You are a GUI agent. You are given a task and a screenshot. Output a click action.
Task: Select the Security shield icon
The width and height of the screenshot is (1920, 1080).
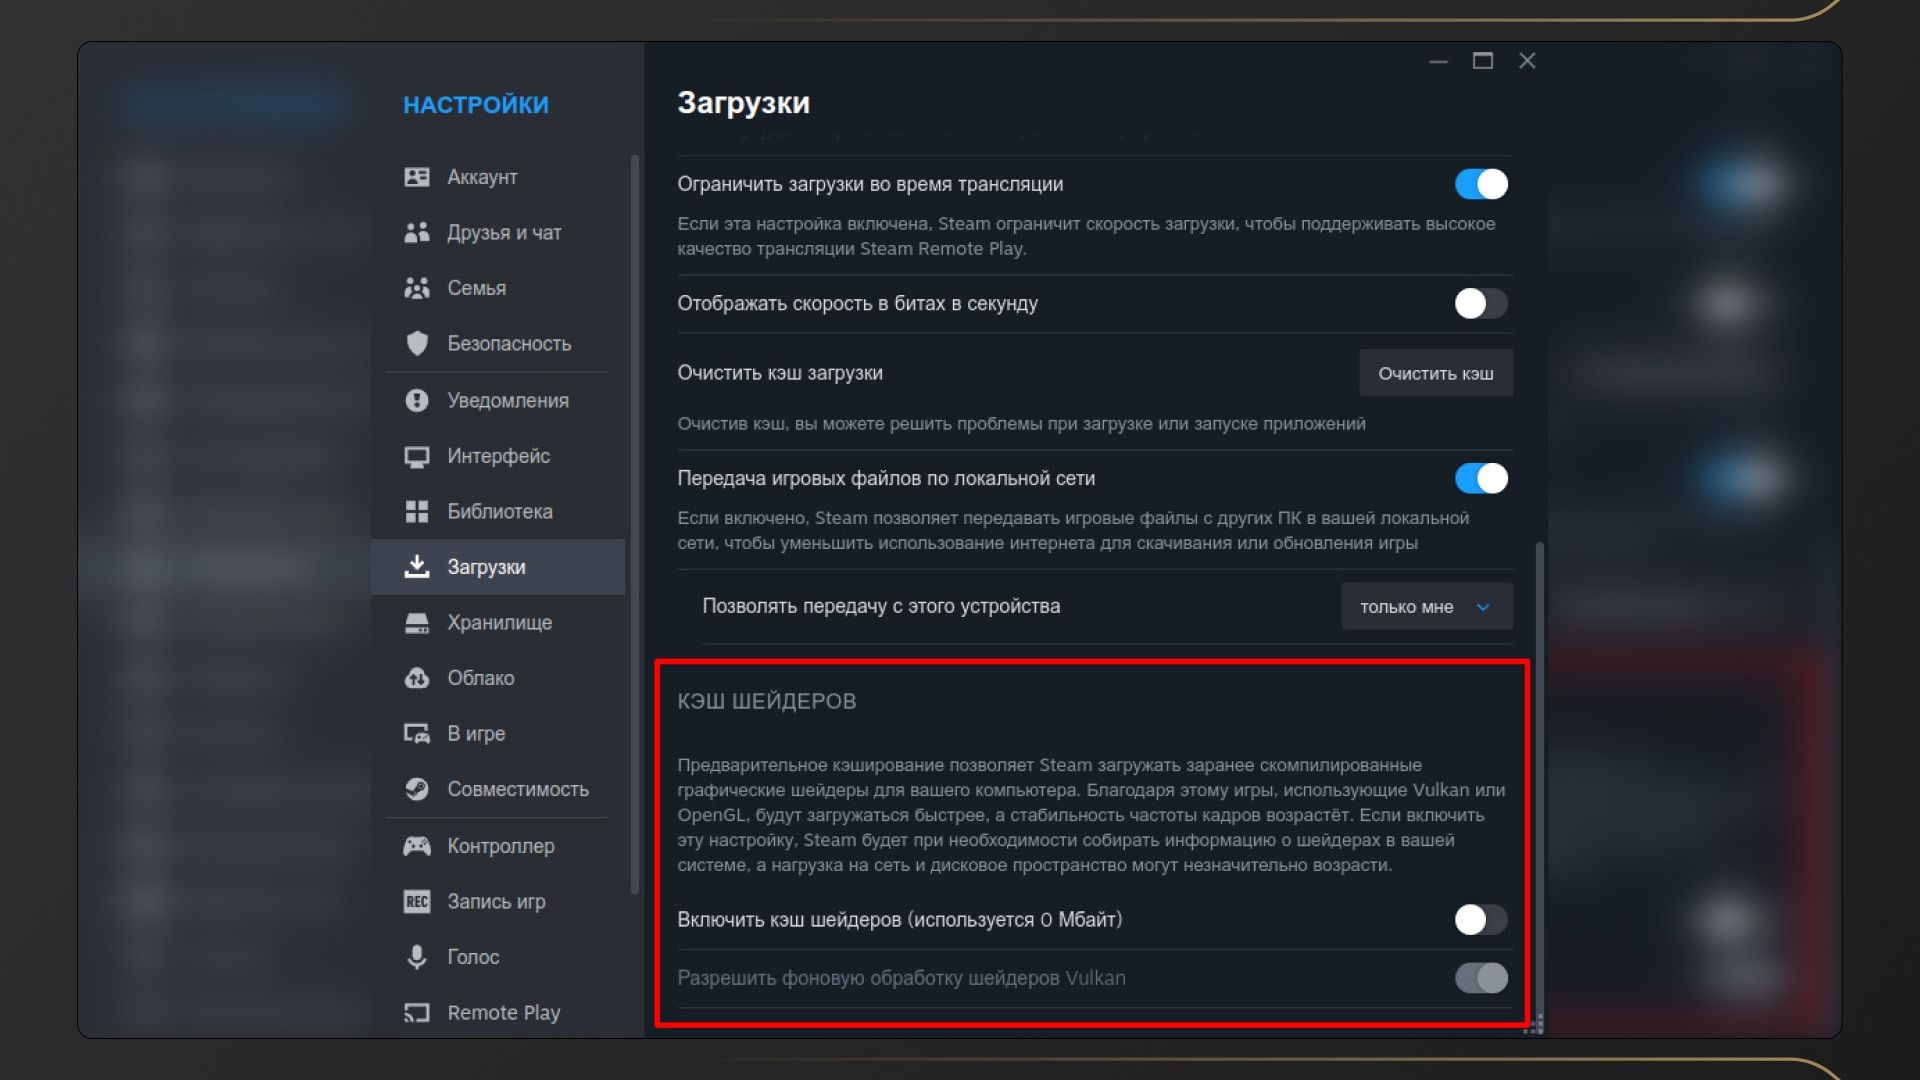point(416,343)
